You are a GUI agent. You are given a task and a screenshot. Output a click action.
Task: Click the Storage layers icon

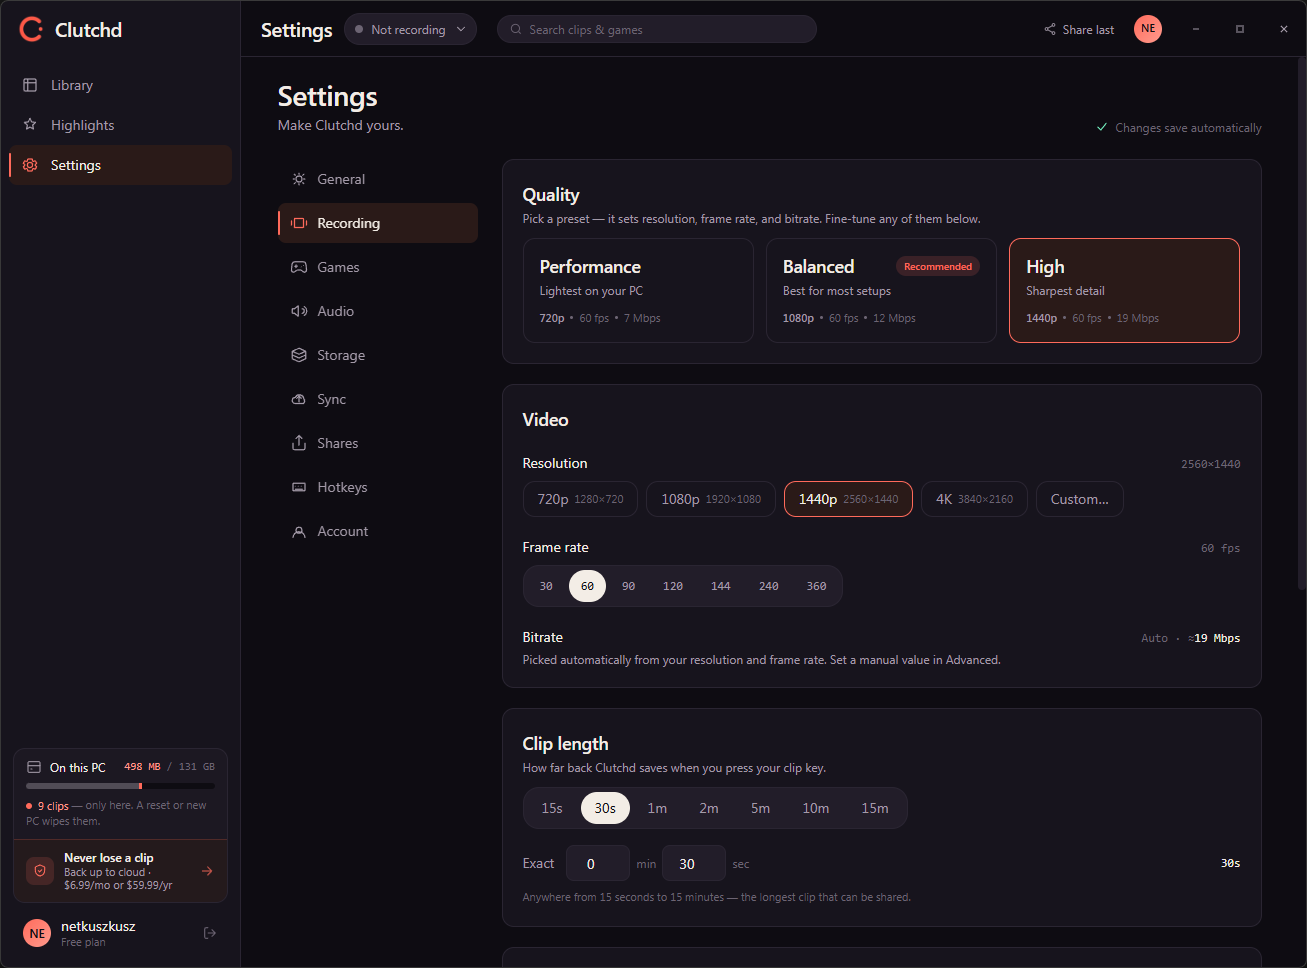pos(299,355)
